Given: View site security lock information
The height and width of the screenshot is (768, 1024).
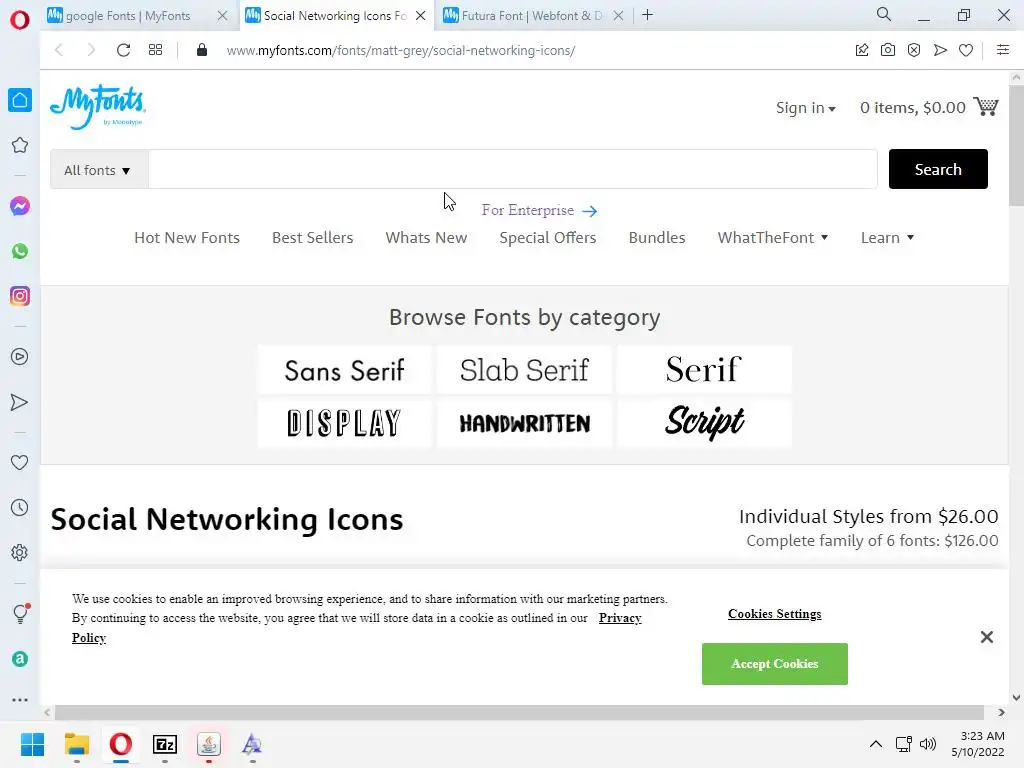Looking at the screenshot, I should pos(202,50).
